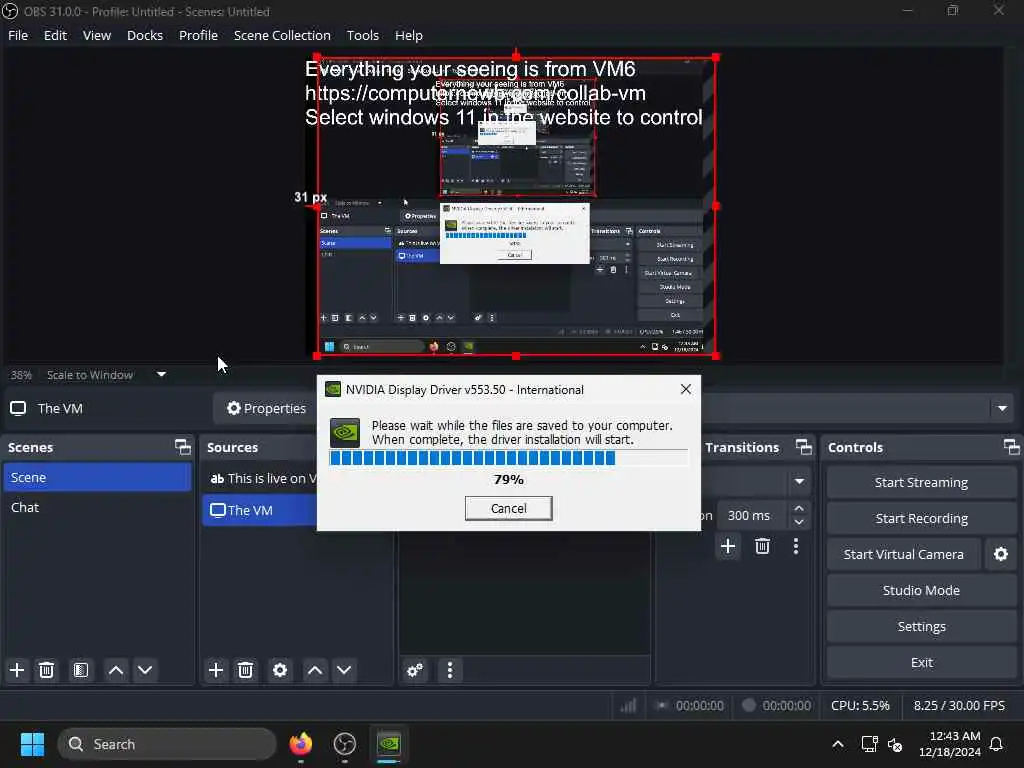The image size is (1024, 768).
Task: Open the Profile menu
Action: coord(199,35)
